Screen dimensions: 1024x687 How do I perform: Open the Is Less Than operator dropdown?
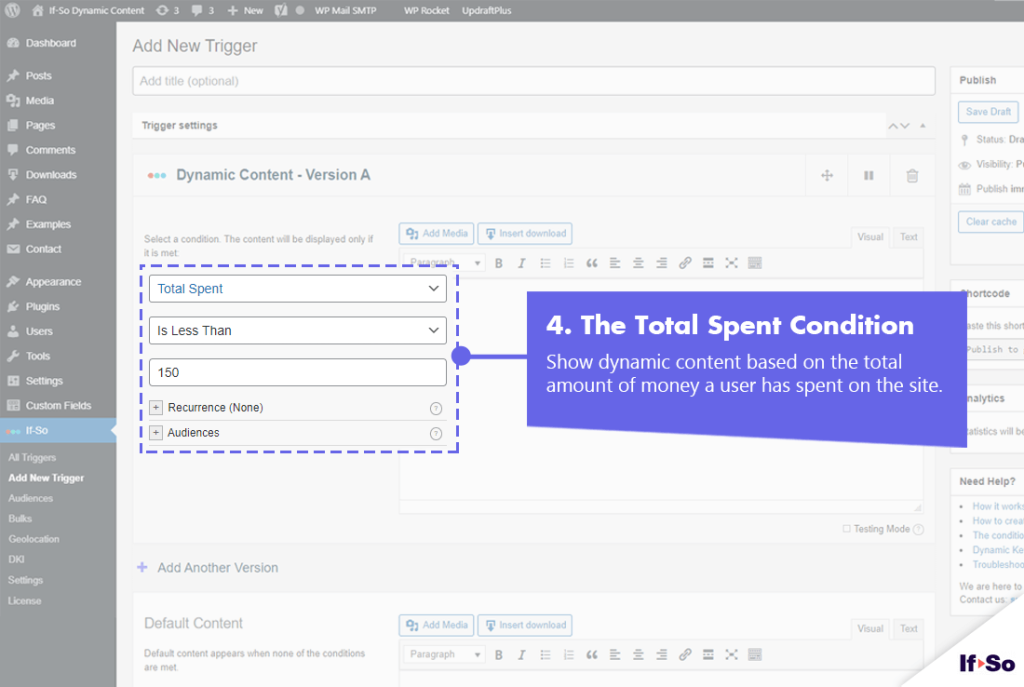tap(298, 330)
